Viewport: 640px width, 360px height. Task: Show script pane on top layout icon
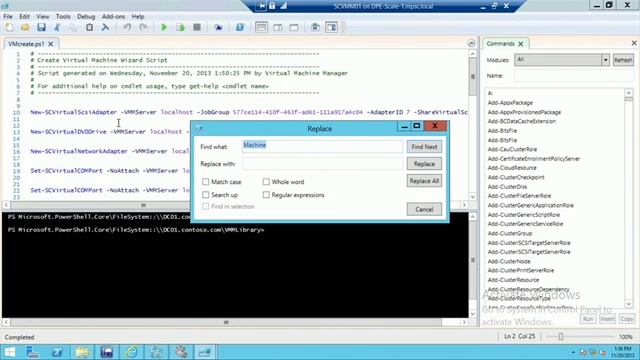pos(261,27)
